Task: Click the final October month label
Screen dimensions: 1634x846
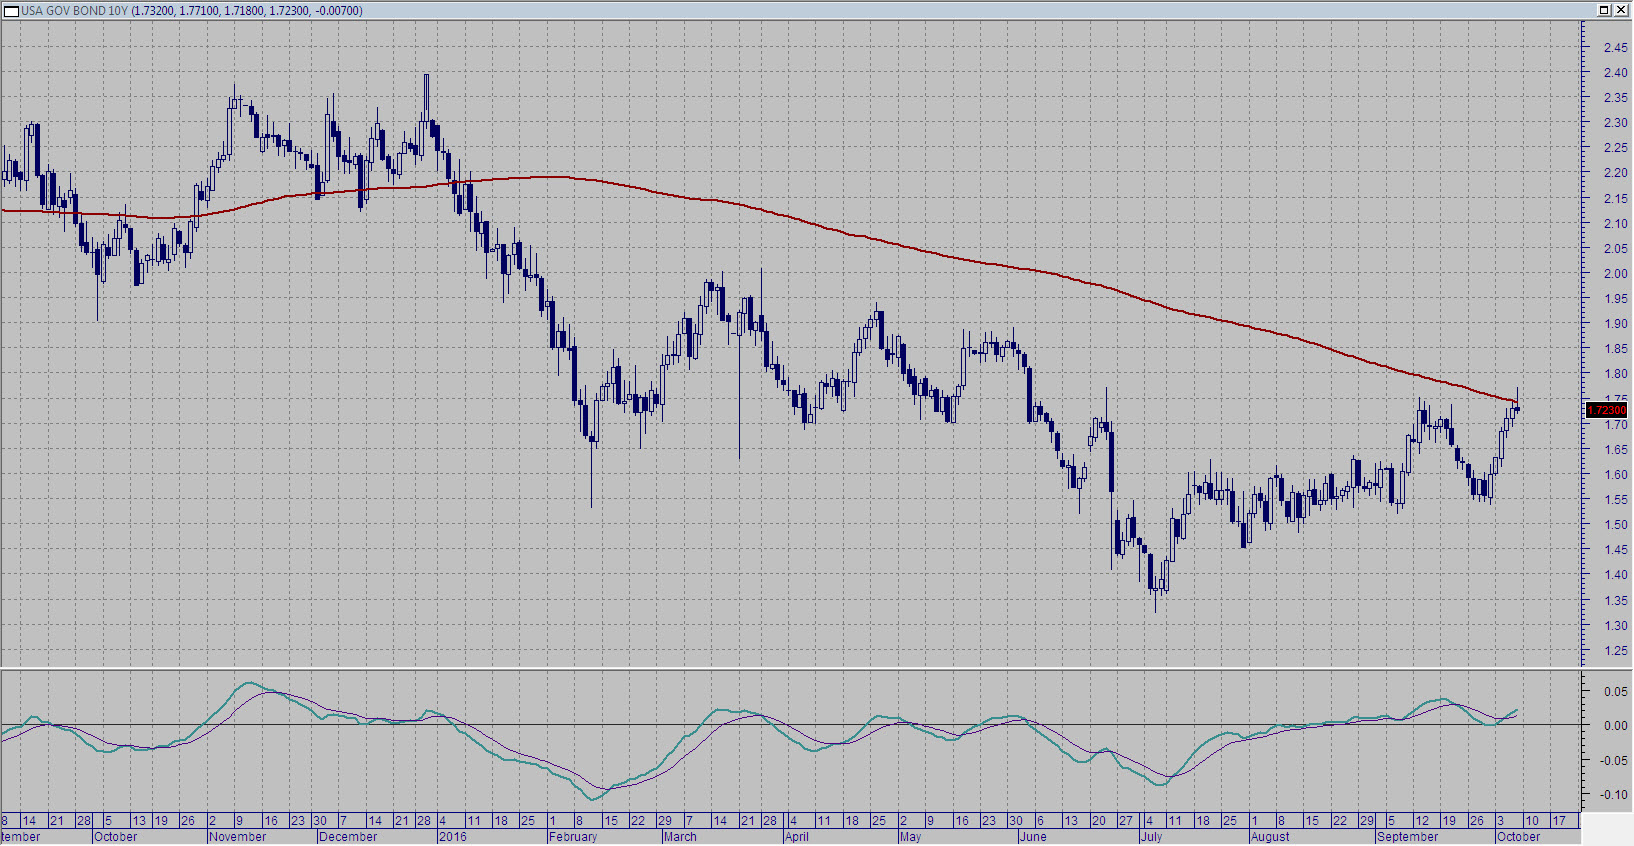Action: [x=1518, y=837]
